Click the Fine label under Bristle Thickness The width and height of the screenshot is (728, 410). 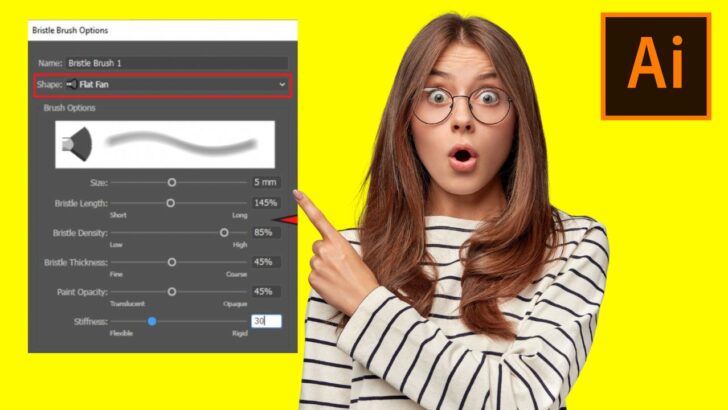tap(116, 274)
